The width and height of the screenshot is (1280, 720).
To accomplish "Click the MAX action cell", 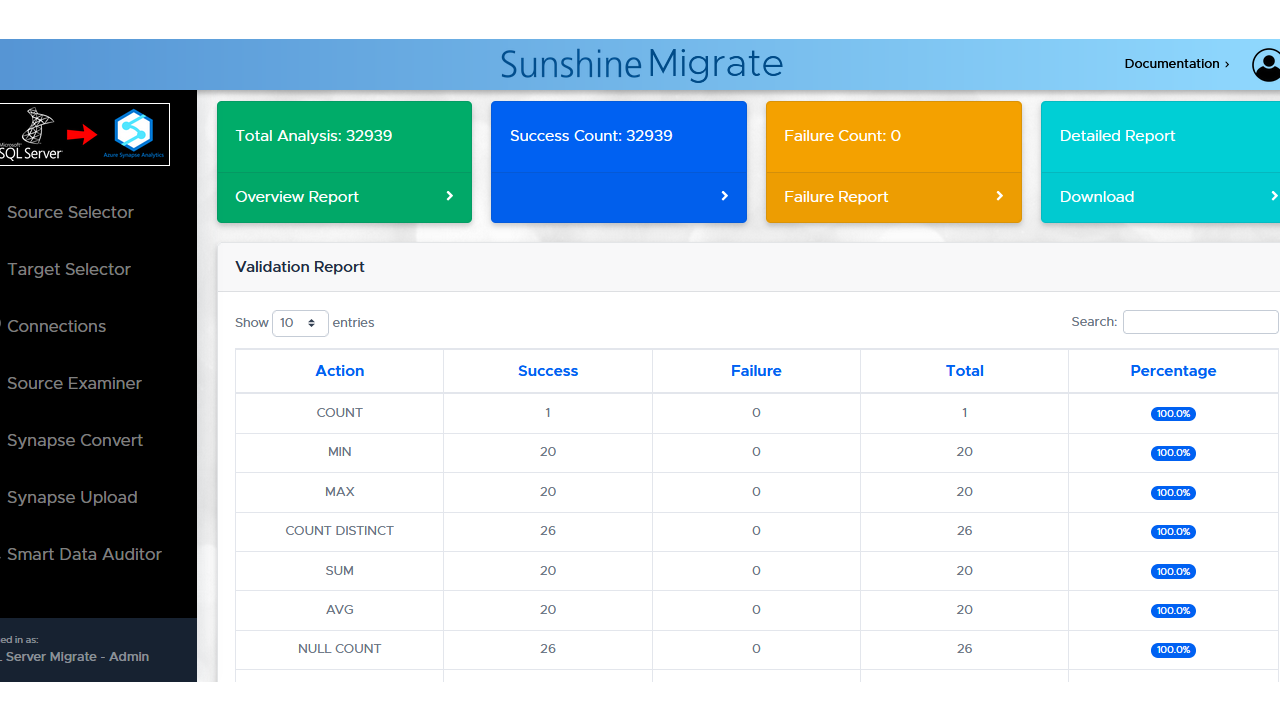I will tap(340, 492).
